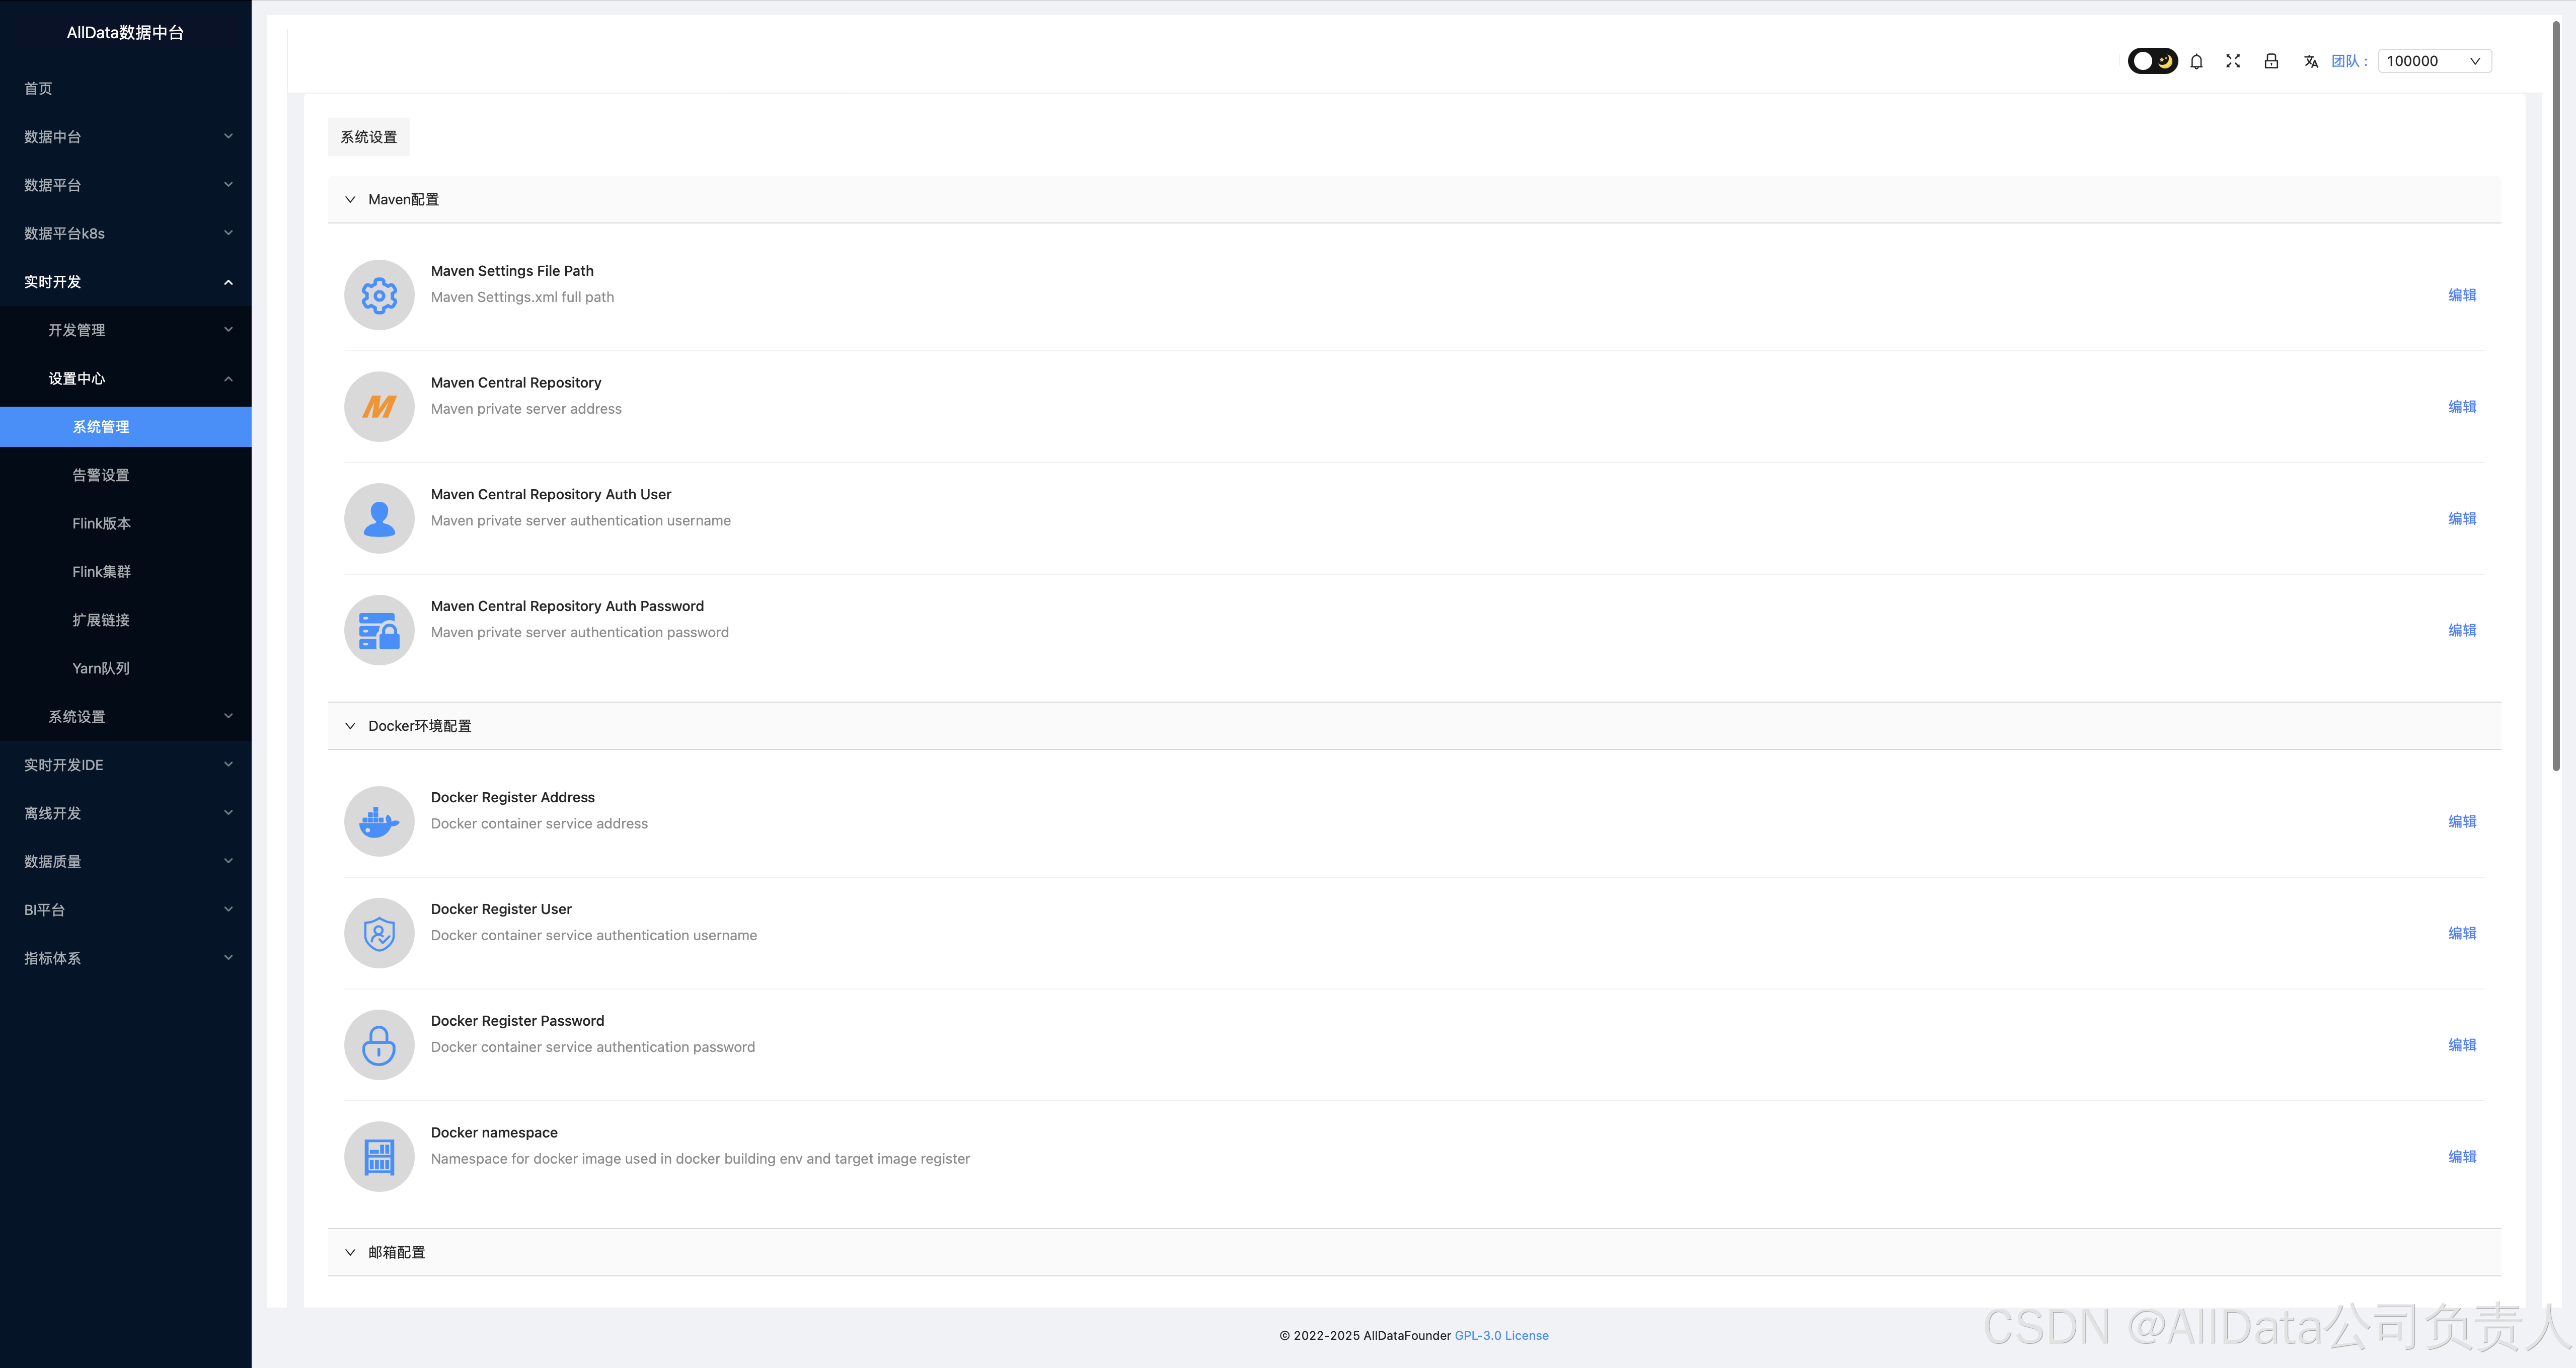The width and height of the screenshot is (2576, 1368).
Task: Click 编辑 for Maven Settings File Path
Action: [x=2461, y=295]
